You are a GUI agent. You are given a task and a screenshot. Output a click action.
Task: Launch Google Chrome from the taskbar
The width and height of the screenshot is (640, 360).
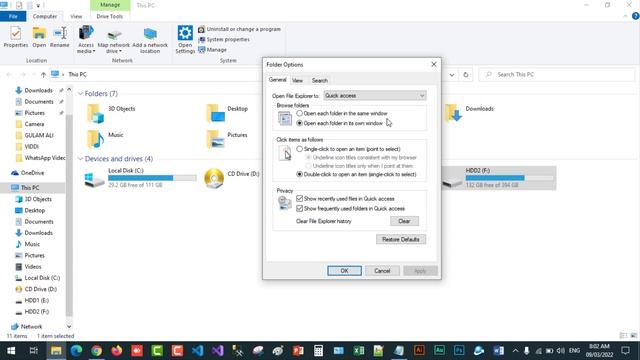(96, 351)
